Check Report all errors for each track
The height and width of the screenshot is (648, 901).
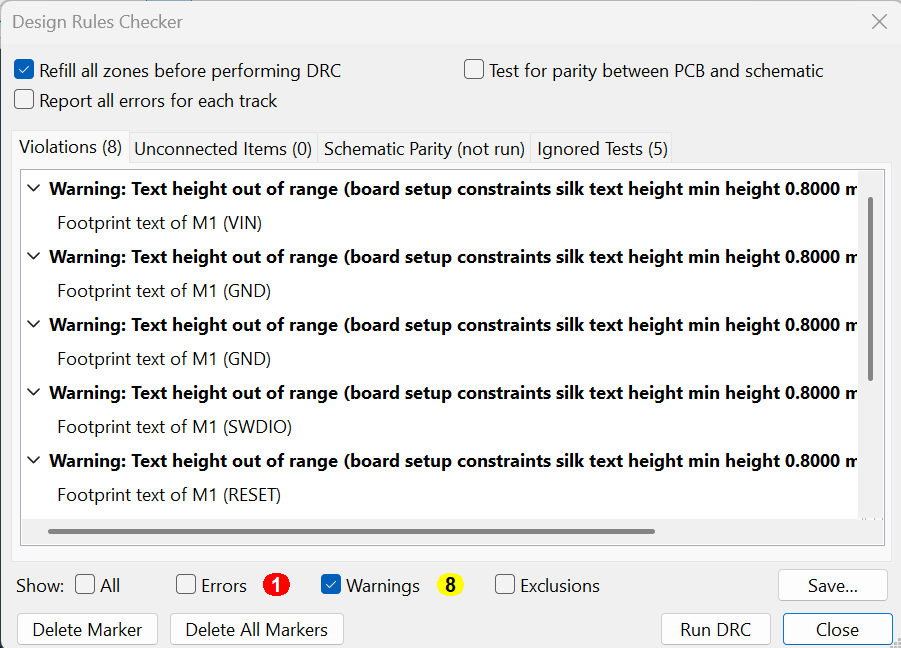pyautogui.click(x=25, y=100)
